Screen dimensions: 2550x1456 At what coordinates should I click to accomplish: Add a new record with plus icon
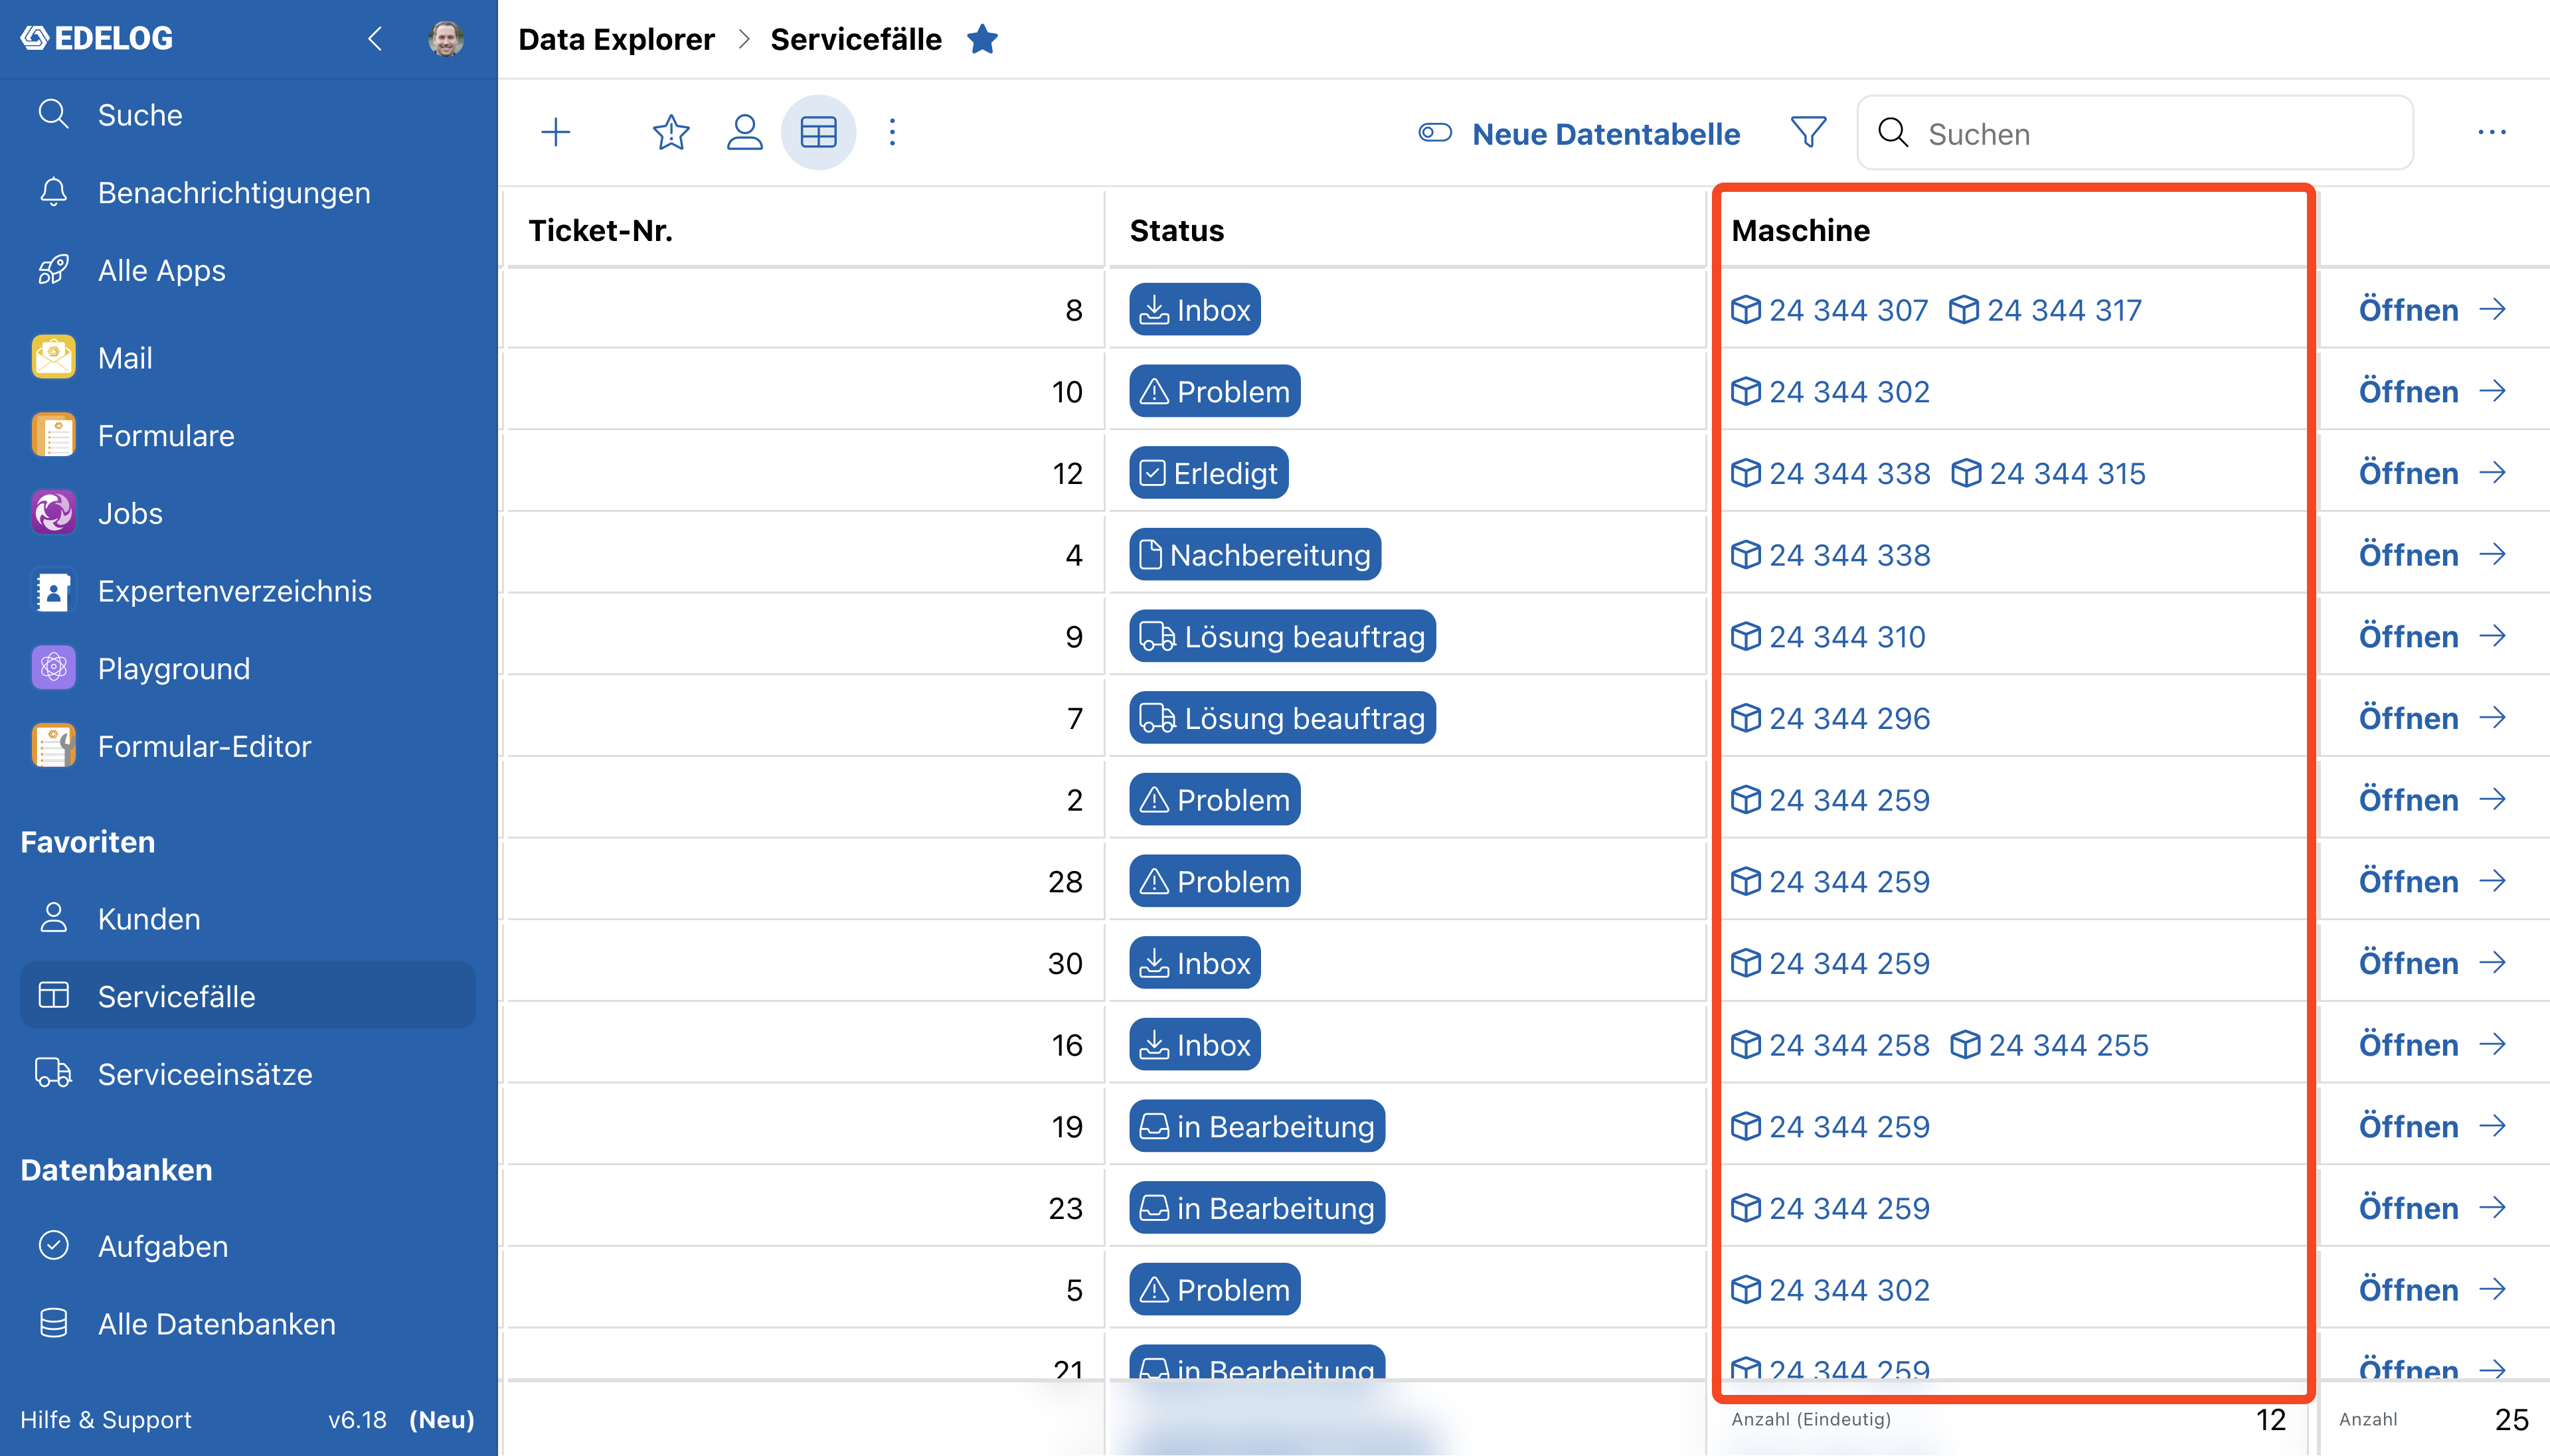556,132
